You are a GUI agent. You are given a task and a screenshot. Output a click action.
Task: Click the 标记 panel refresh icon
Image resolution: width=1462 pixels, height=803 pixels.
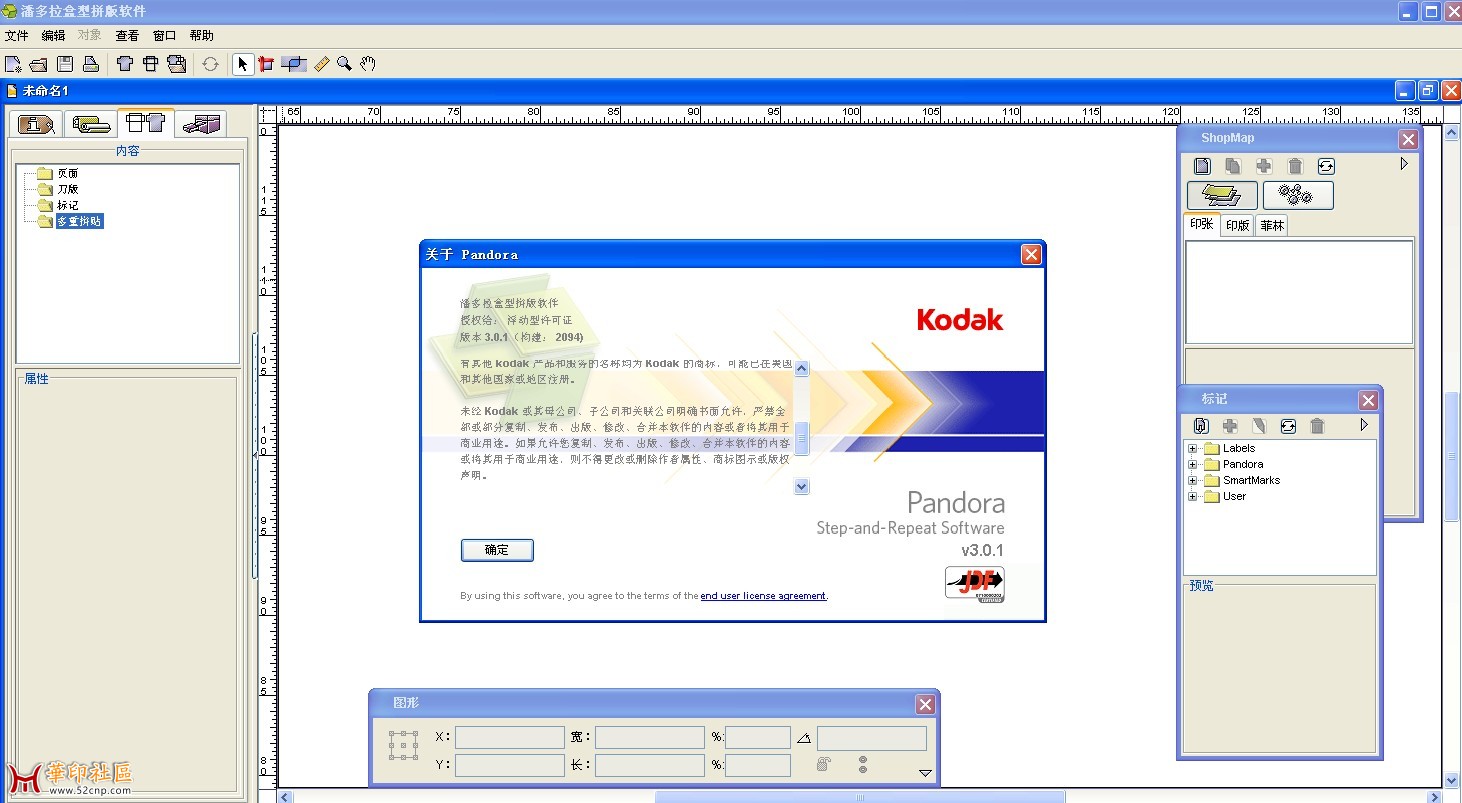coord(1288,426)
